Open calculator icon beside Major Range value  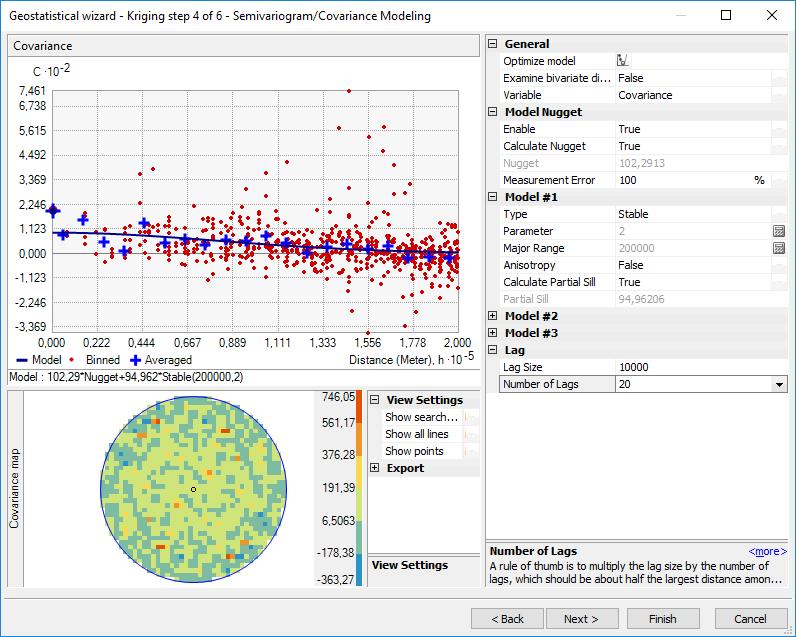coord(779,248)
